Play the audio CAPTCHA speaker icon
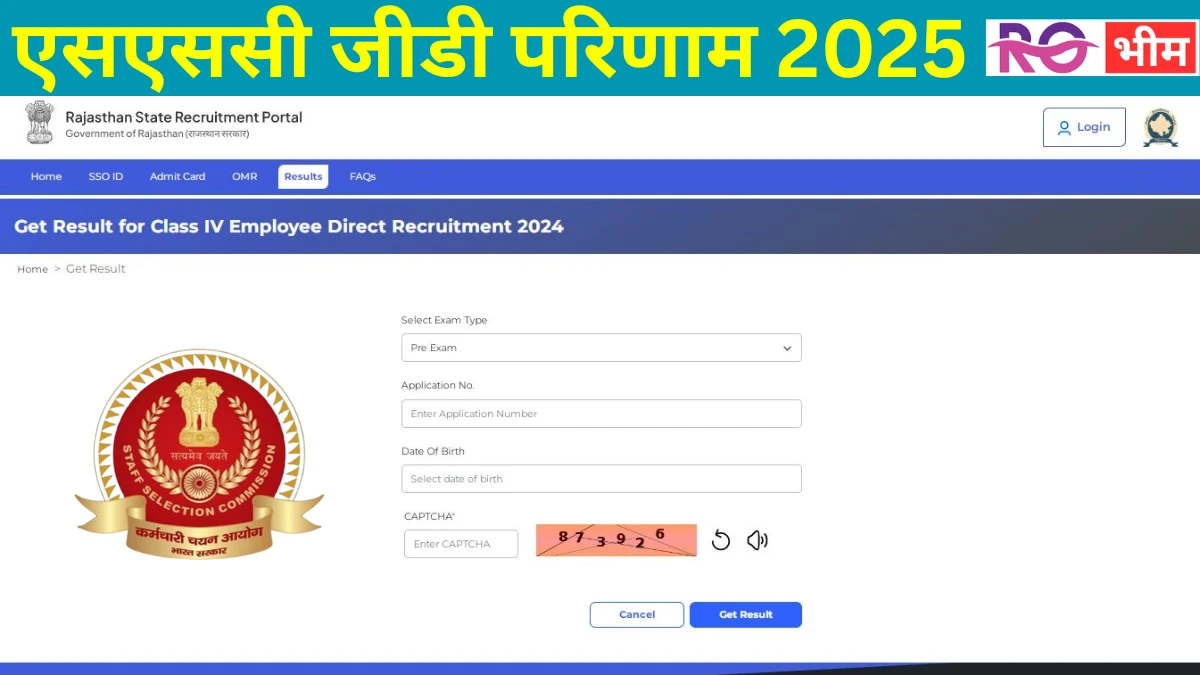Screen dimensions: 1200x675 [x=757, y=541]
